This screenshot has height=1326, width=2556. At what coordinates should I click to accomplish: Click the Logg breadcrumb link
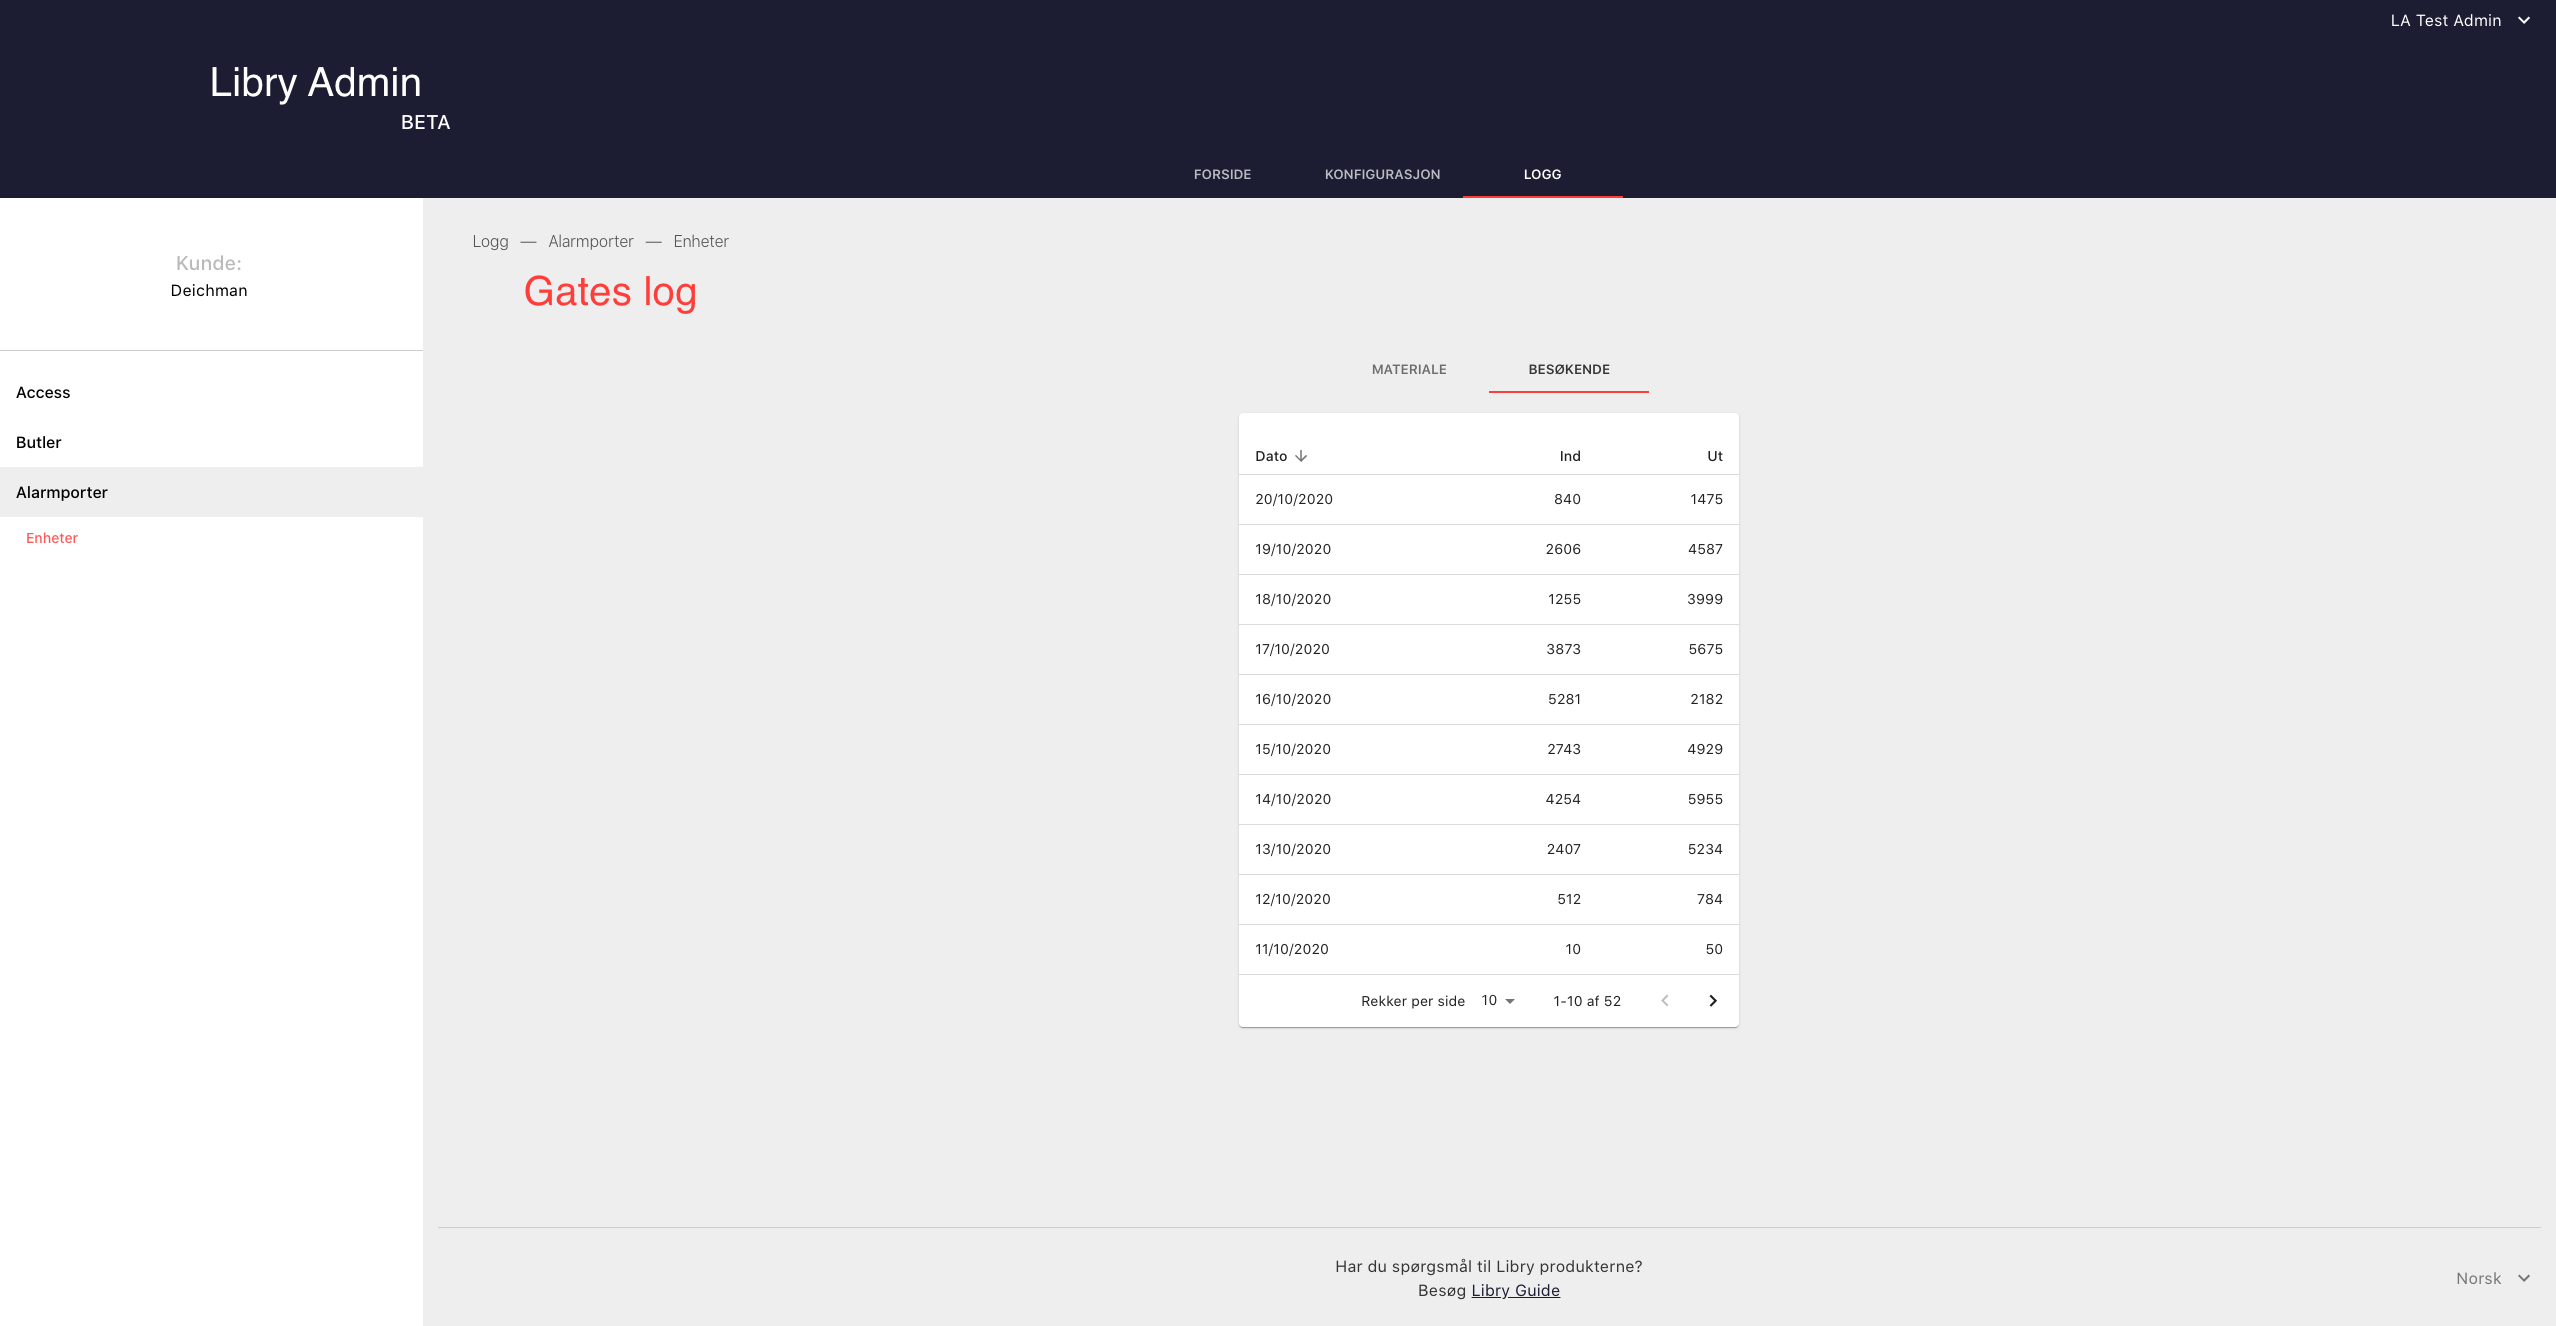[490, 242]
